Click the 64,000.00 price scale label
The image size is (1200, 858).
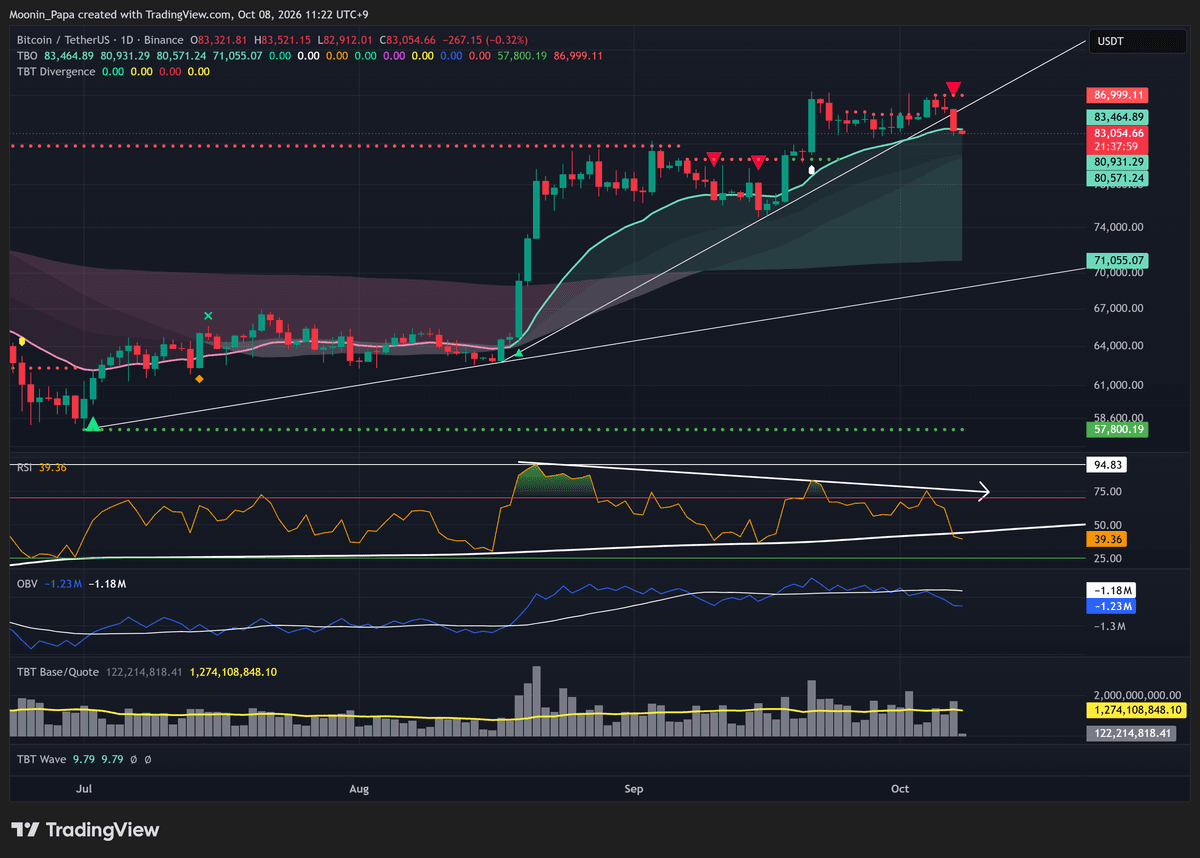[1120, 346]
